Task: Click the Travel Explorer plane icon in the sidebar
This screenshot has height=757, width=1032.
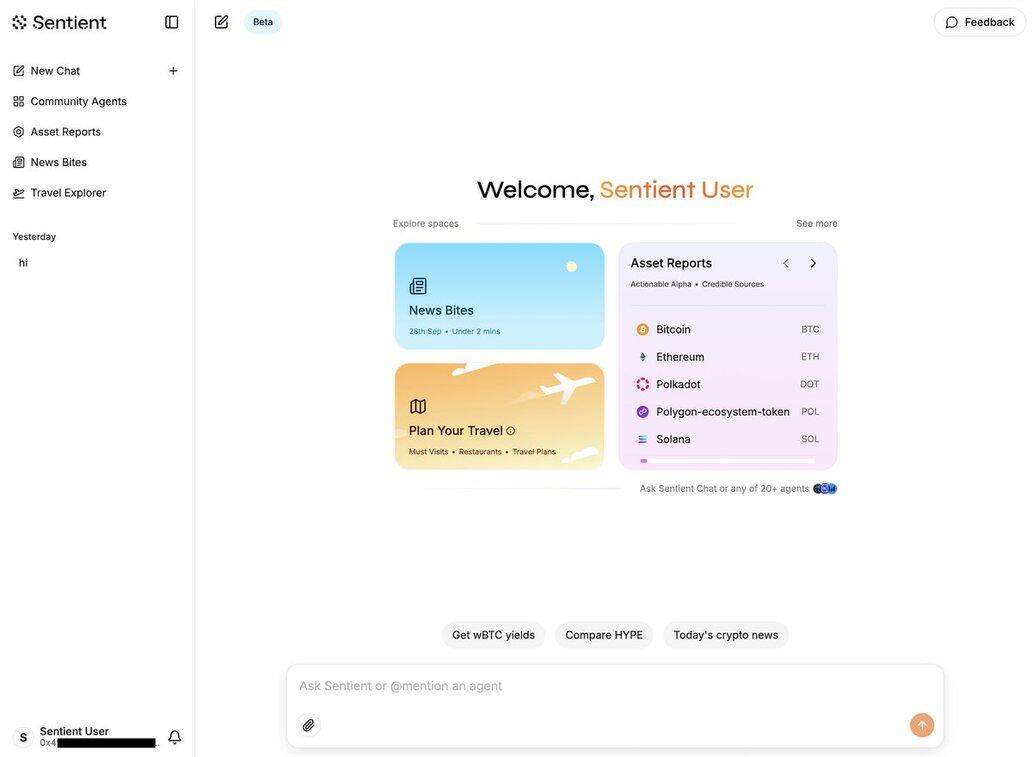Action: point(18,193)
